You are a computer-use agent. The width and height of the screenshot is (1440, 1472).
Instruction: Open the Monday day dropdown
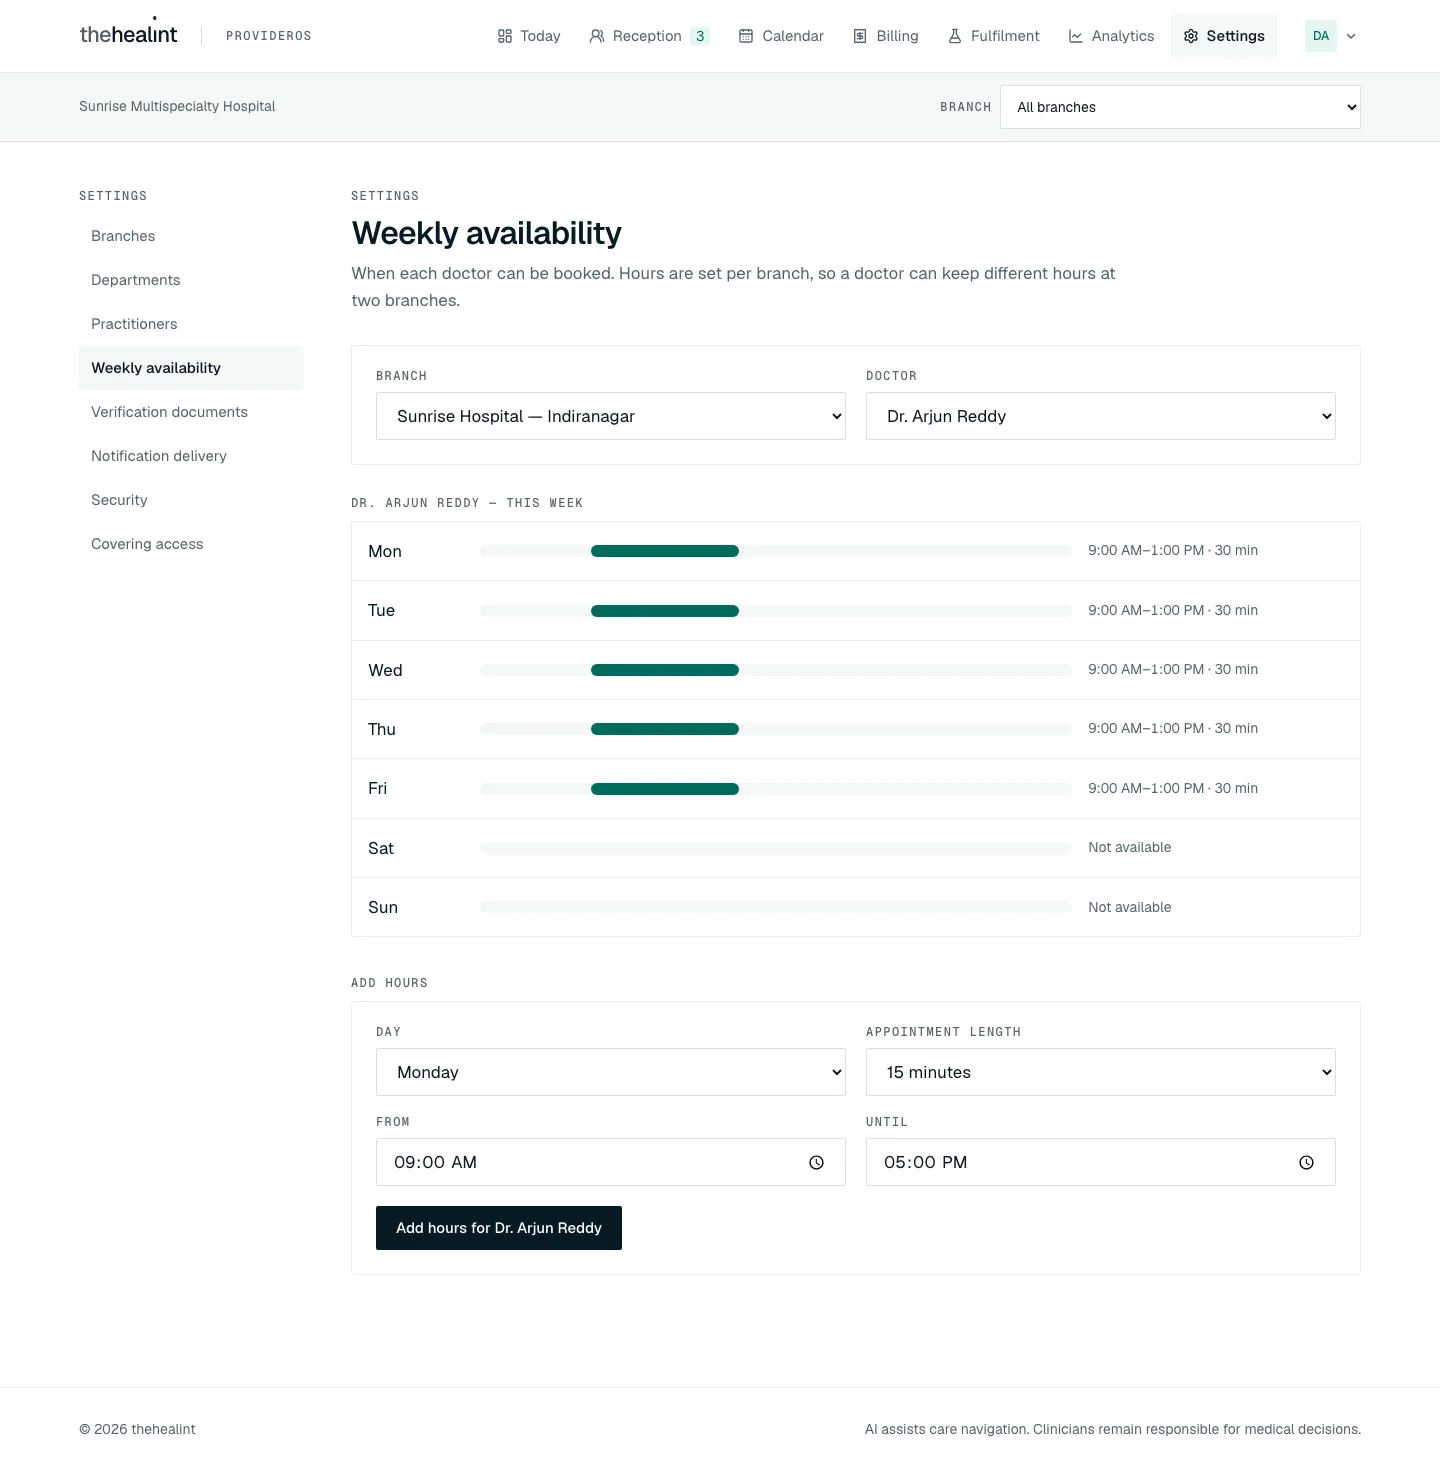click(611, 1072)
